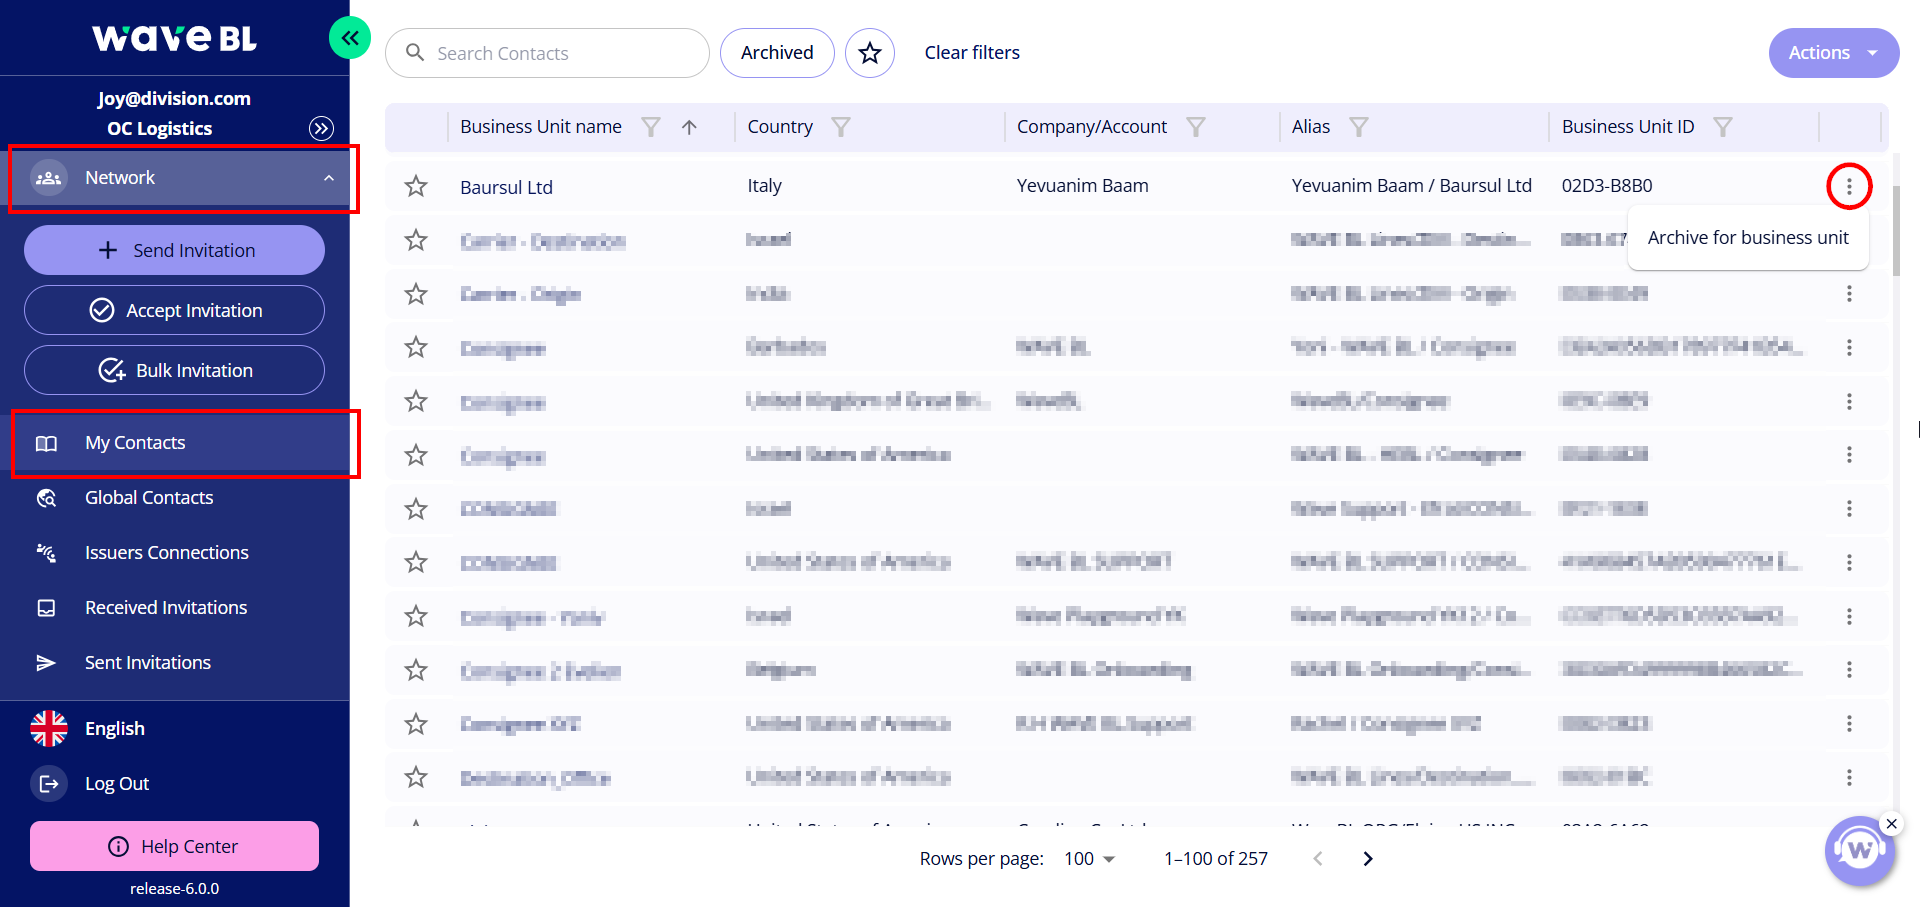Open Rows per page dropdown showing 100
Screen dimensions: 1920x907
1089,859
